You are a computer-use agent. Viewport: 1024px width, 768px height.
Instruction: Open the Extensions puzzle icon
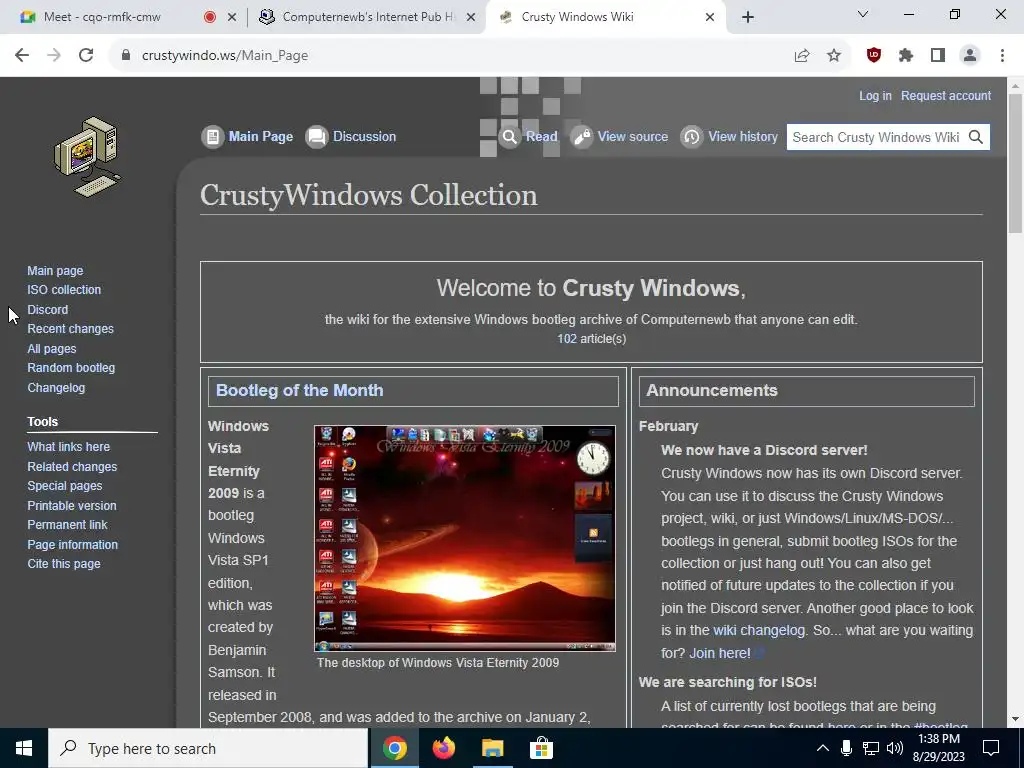tap(906, 56)
